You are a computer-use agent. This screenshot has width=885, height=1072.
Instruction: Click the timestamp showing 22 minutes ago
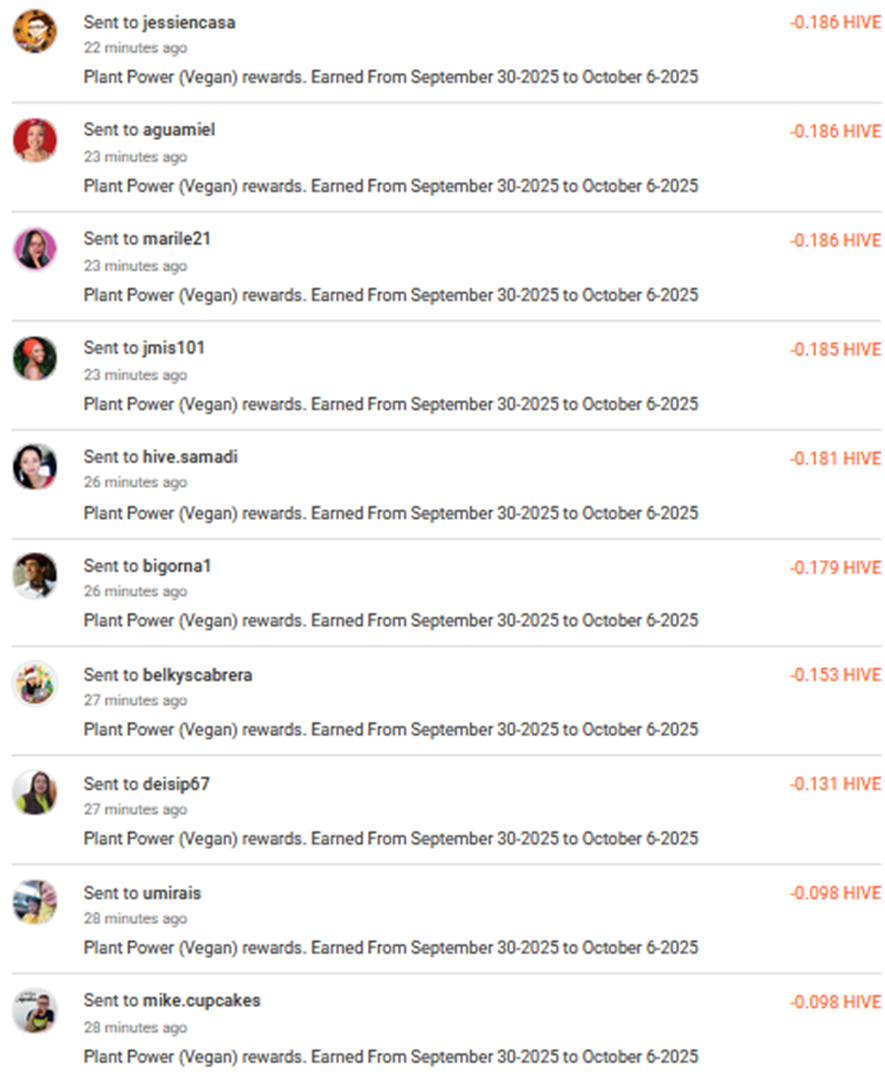[x=134, y=48]
